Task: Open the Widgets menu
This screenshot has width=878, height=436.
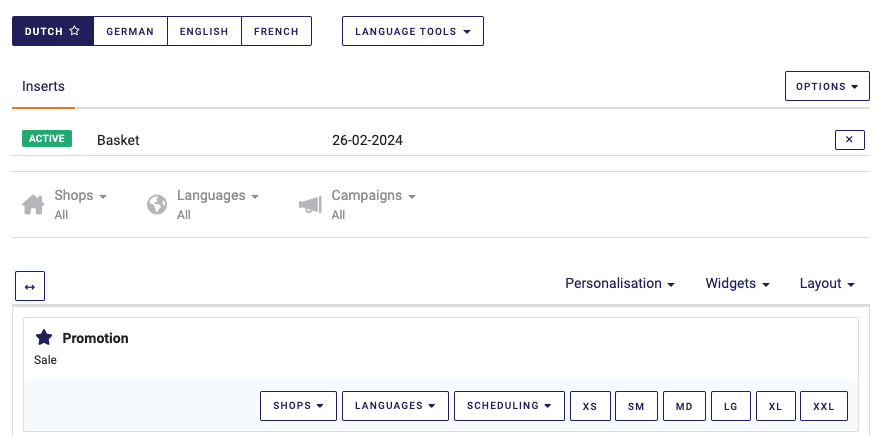Action: click(737, 284)
